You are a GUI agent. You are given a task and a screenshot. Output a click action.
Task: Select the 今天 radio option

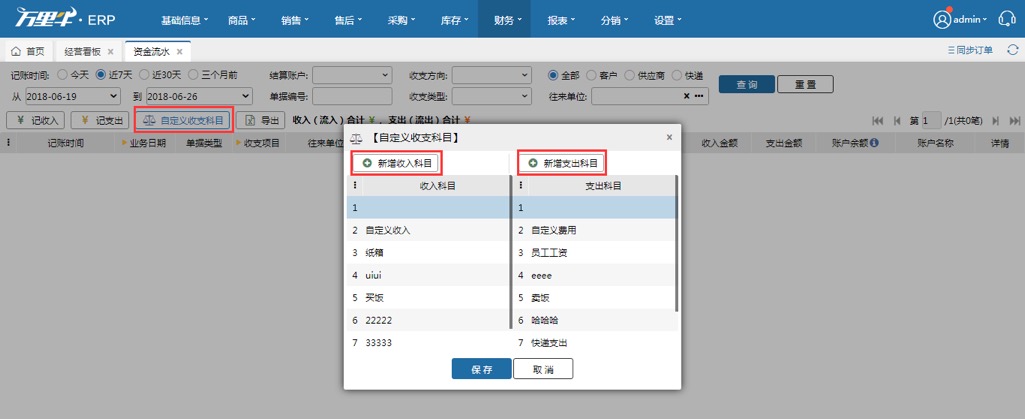click(x=63, y=75)
